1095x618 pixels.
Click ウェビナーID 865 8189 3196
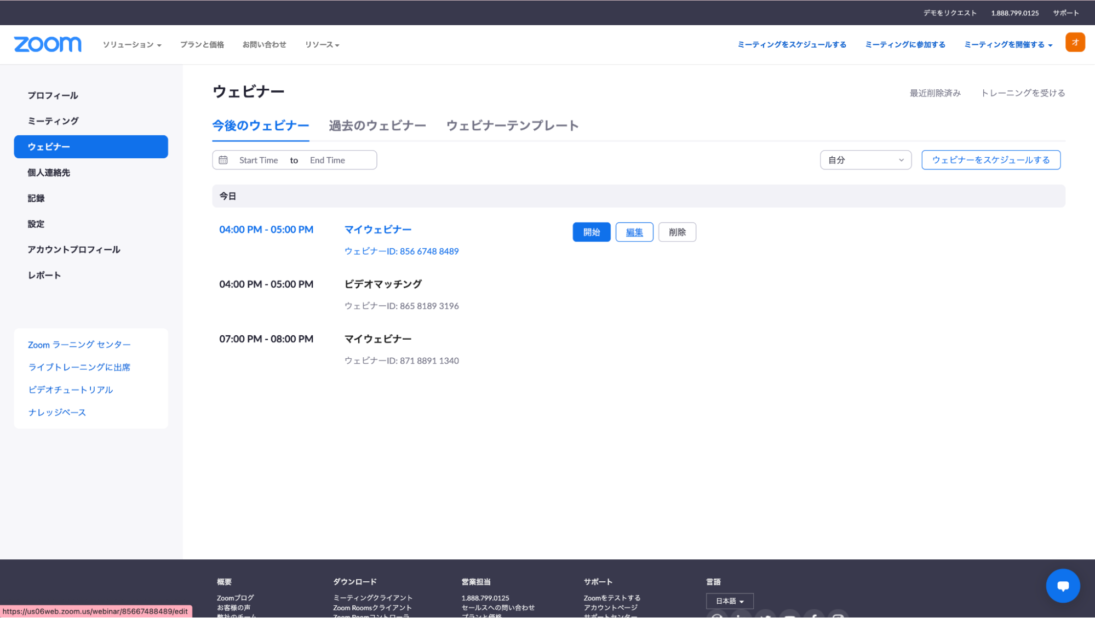(x=402, y=306)
